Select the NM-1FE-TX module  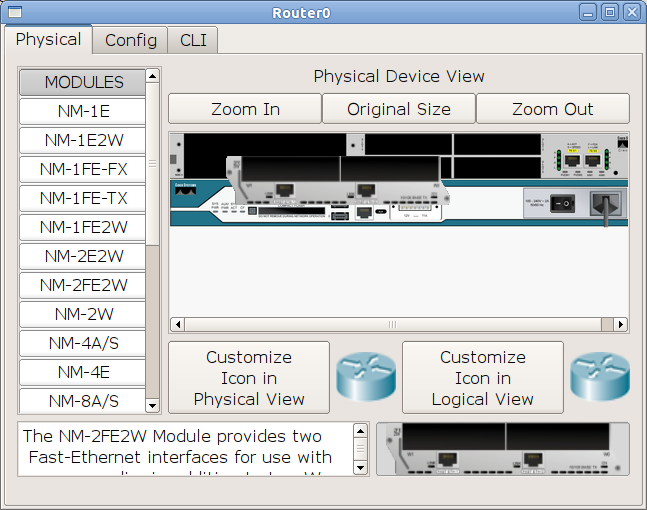coord(83,198)
